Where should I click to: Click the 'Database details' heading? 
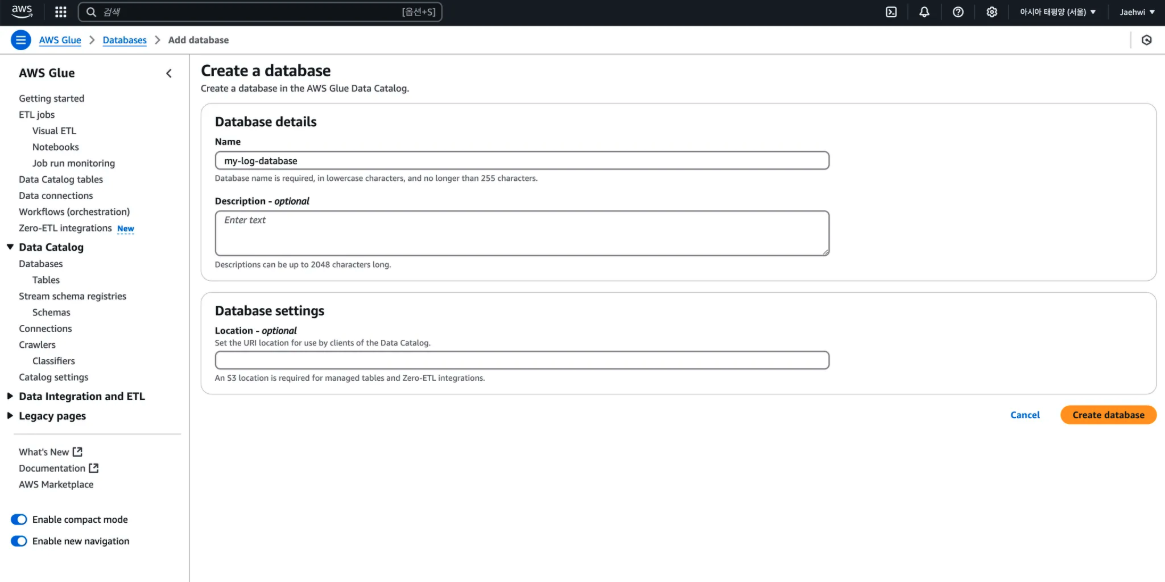(x=265, y=122)
